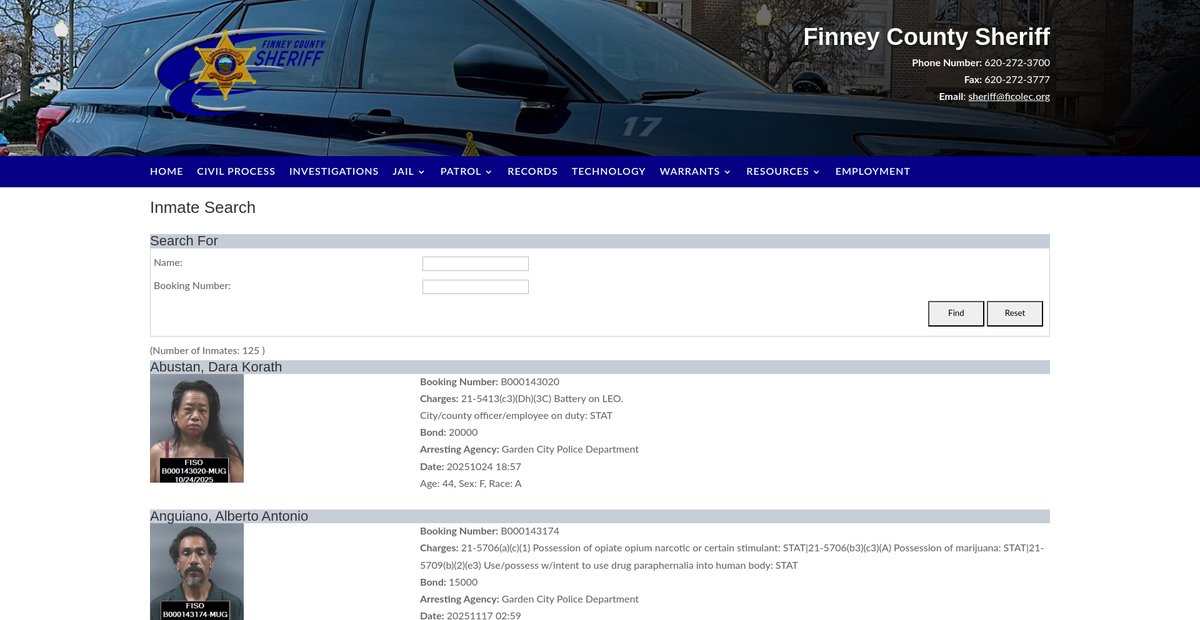Go to CIVIL PROCESS page
Image resolution: width=1200 pixels, height=620 pixels.
coord(236,171)
